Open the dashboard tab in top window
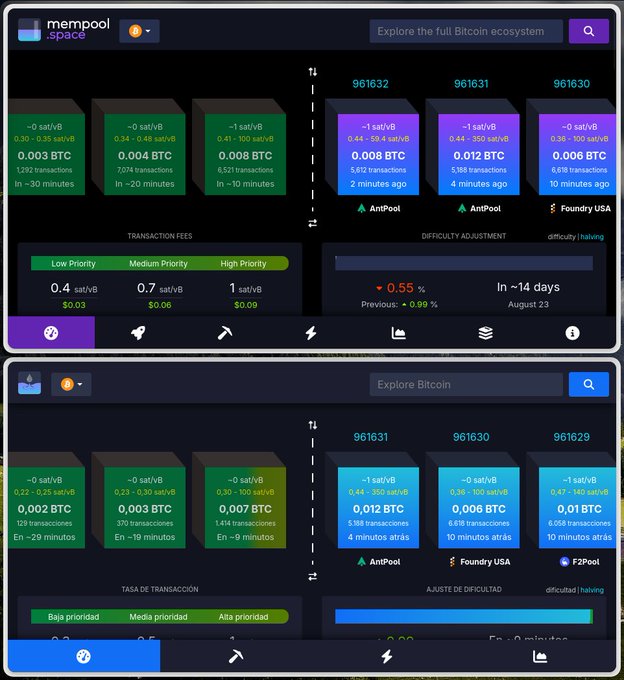Image resolution: width=624 pixels, height=680 pixels. click(x=51, y=333)
